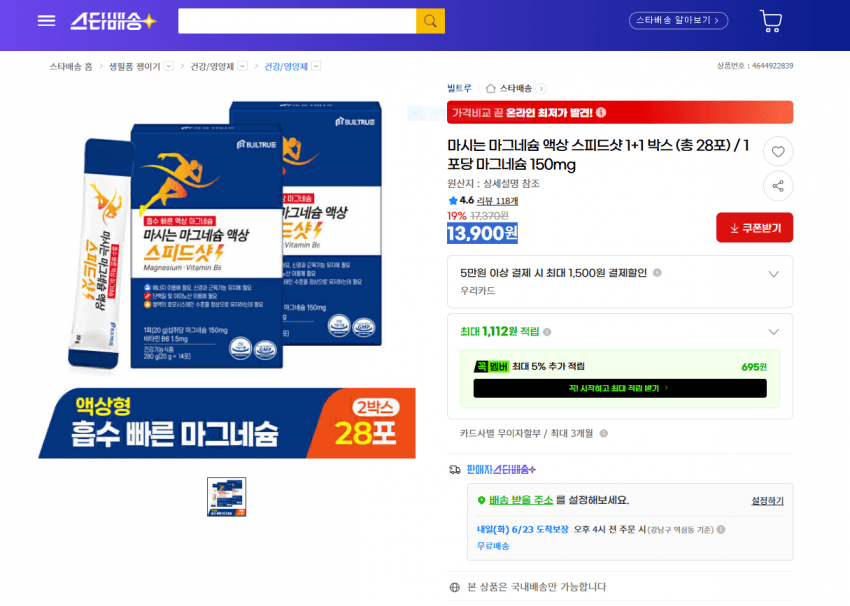Click the green location pin icon
This screenshot has height=606, width=850.
pos(481,500)
